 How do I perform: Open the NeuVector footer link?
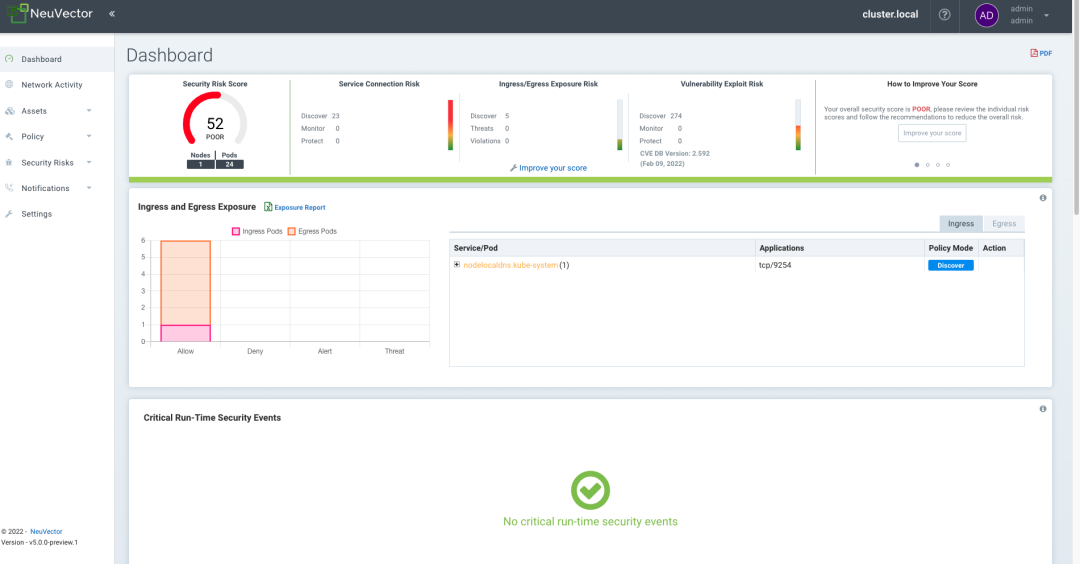(x=46, y=532)
